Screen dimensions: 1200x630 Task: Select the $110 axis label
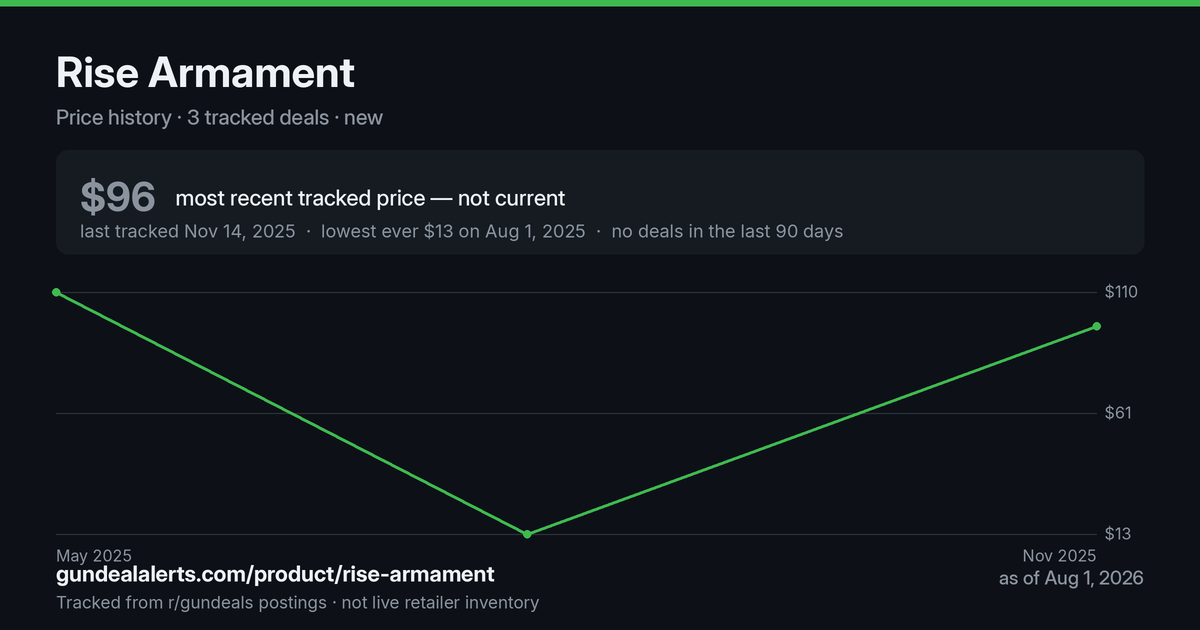(1122, 292)
